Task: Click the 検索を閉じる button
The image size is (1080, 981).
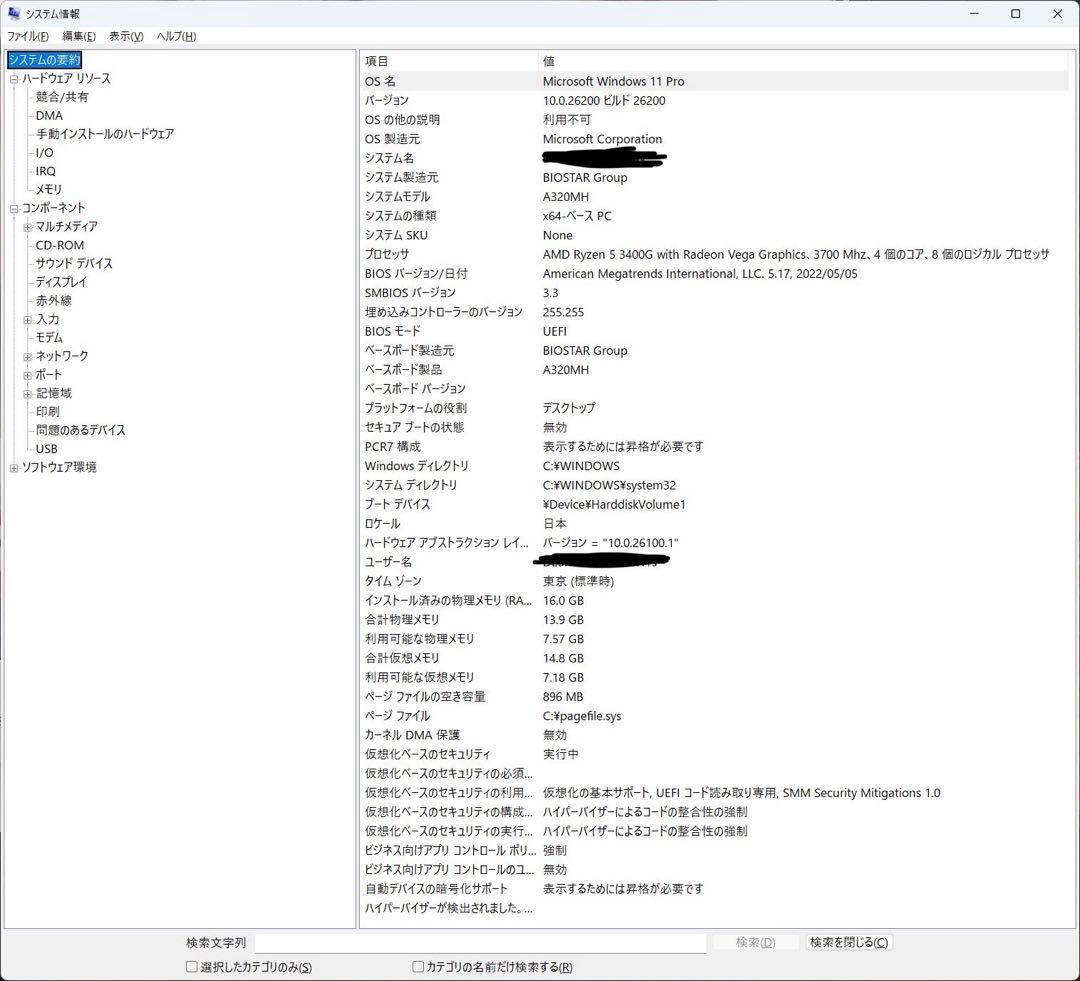Action: (848, 942)
